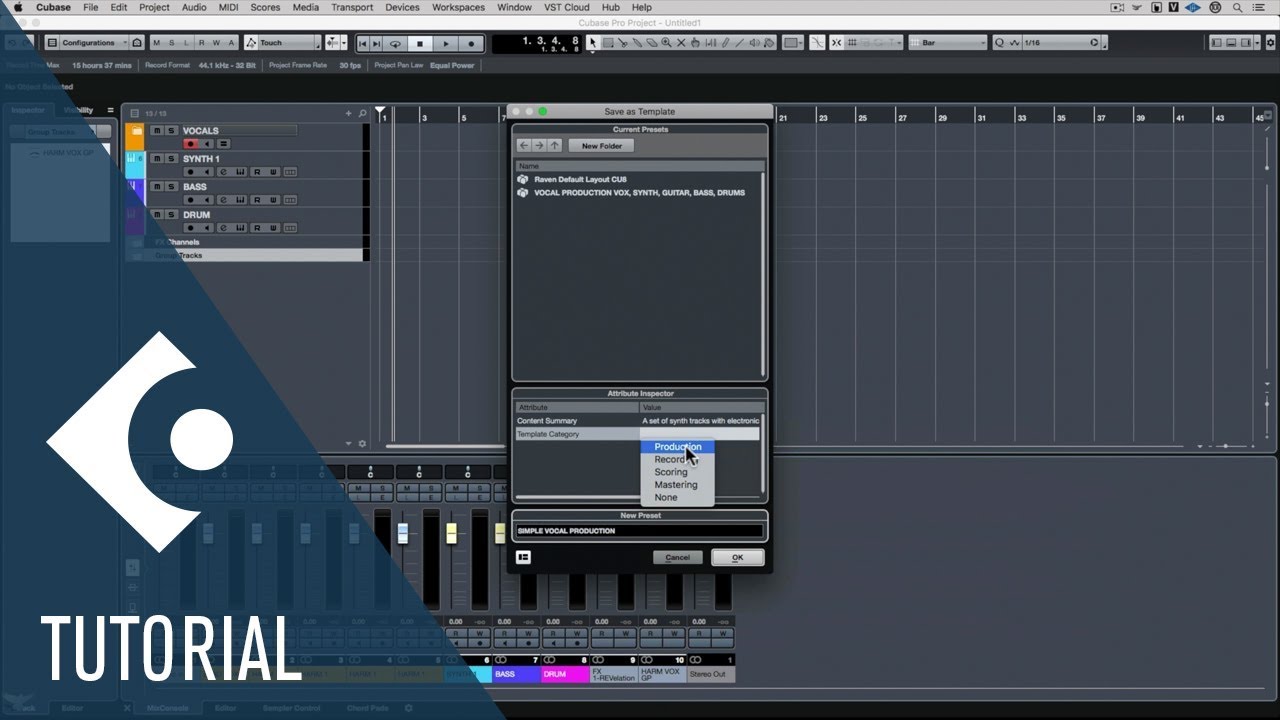Open the Transport menu
The image size is (1280, 720).
(352, 7)
